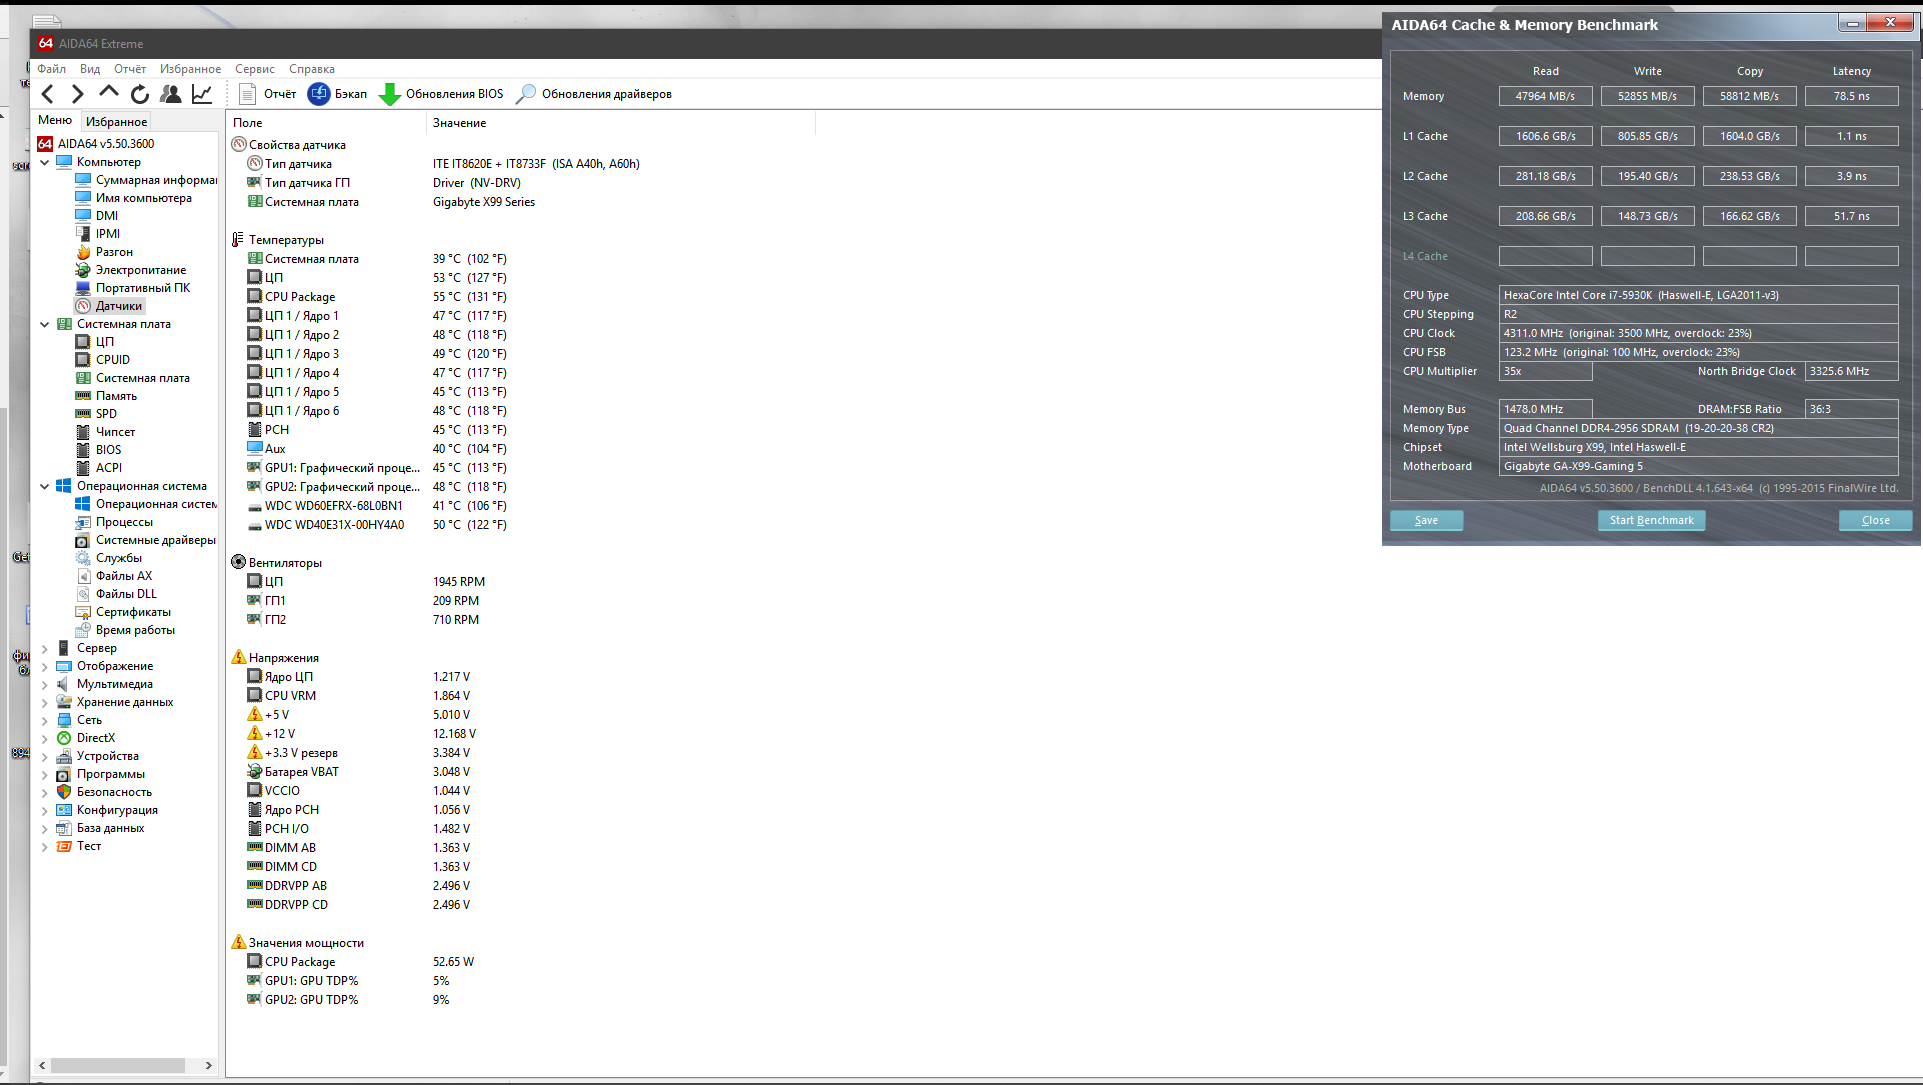Open the graph chart toolbar icon
1923x1085 pixels.
pyautogui.click(x=202, y=94)
